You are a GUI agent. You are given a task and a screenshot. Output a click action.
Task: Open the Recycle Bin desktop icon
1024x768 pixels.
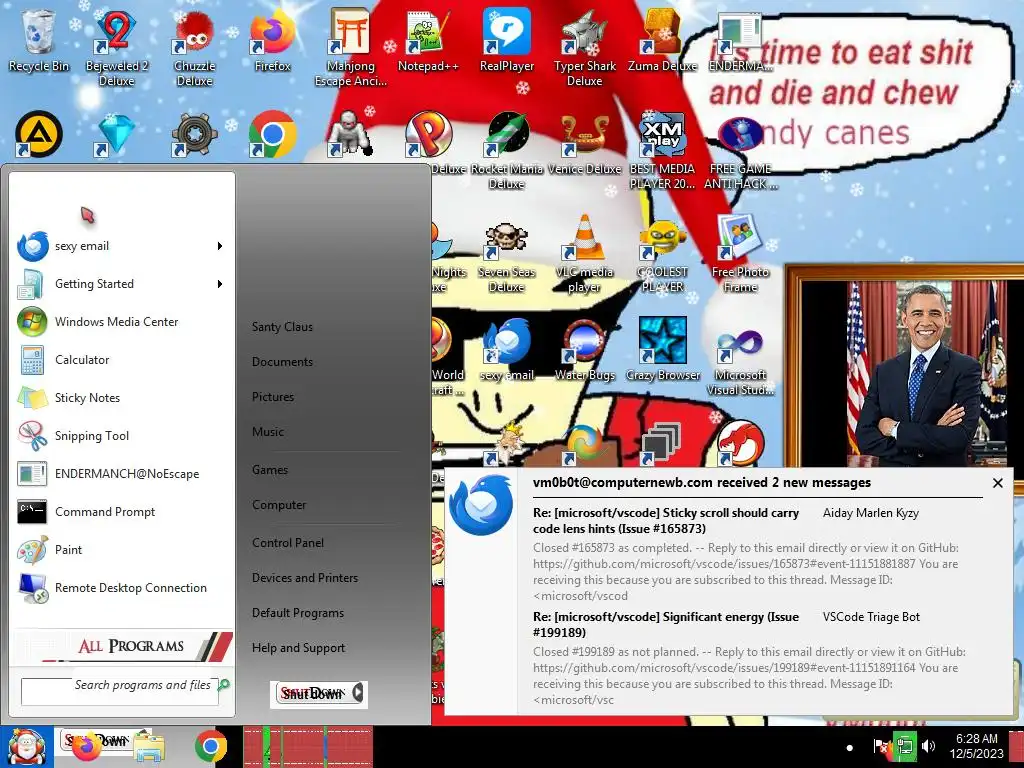coord(39,40)
